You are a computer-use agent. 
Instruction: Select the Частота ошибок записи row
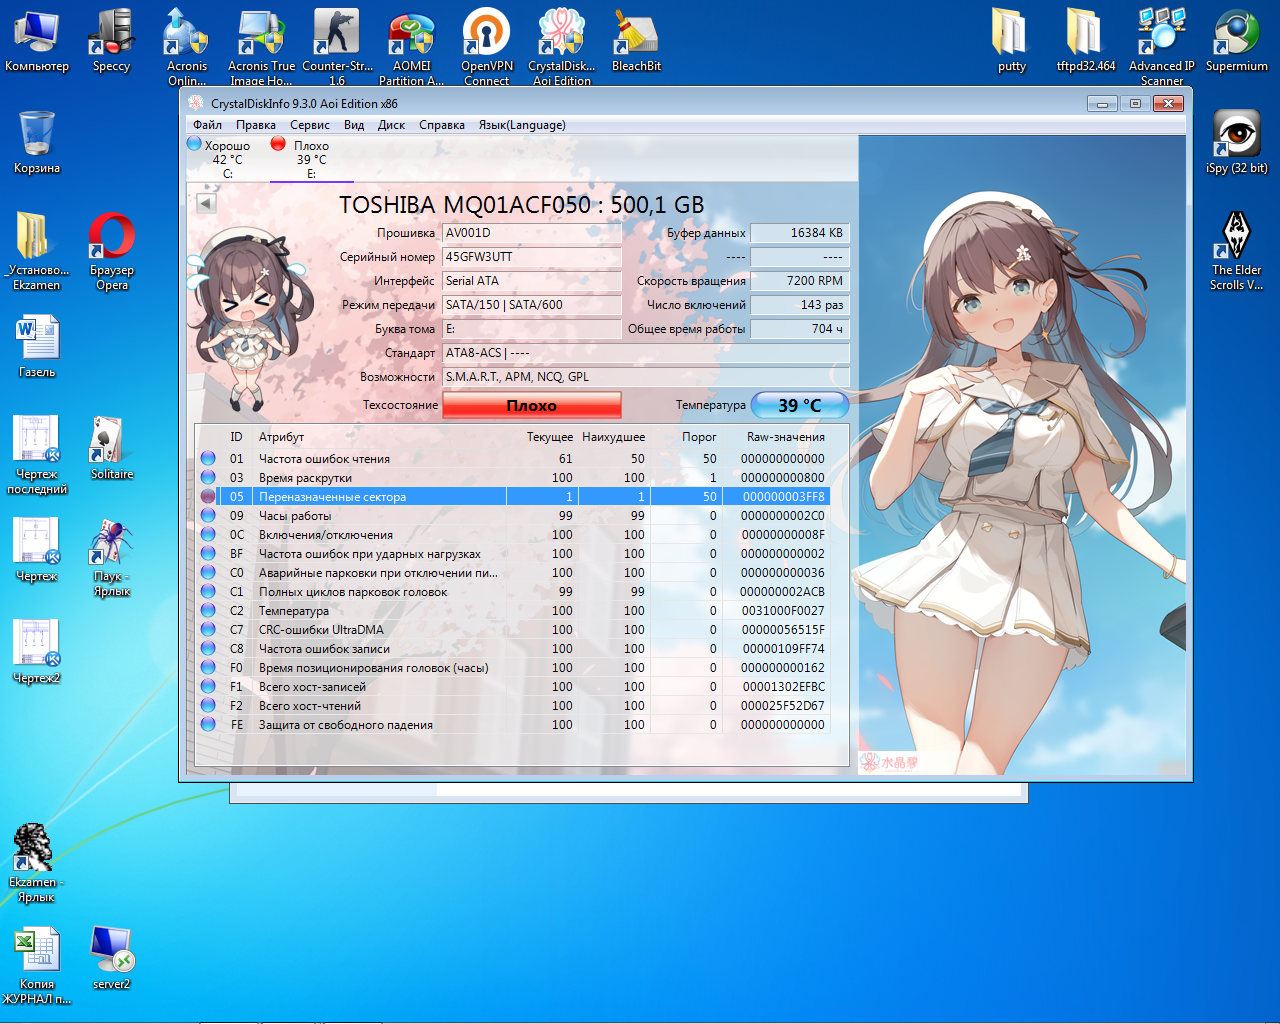point(513,649)
